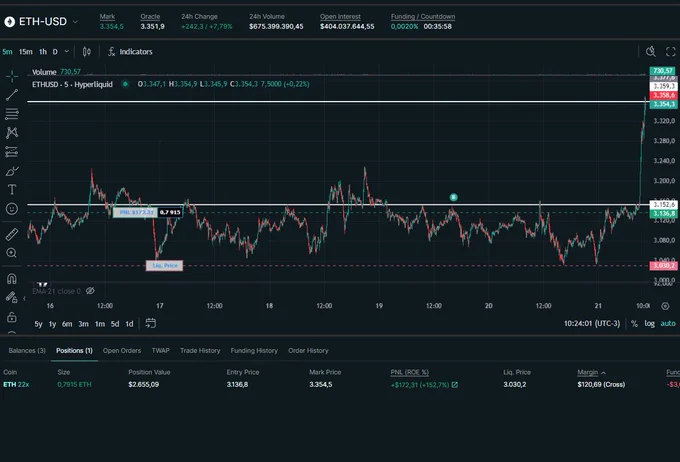The image size is (680, 462).
Task: Click the 3.136,8 entry price tag
Action: click(663, 213)
